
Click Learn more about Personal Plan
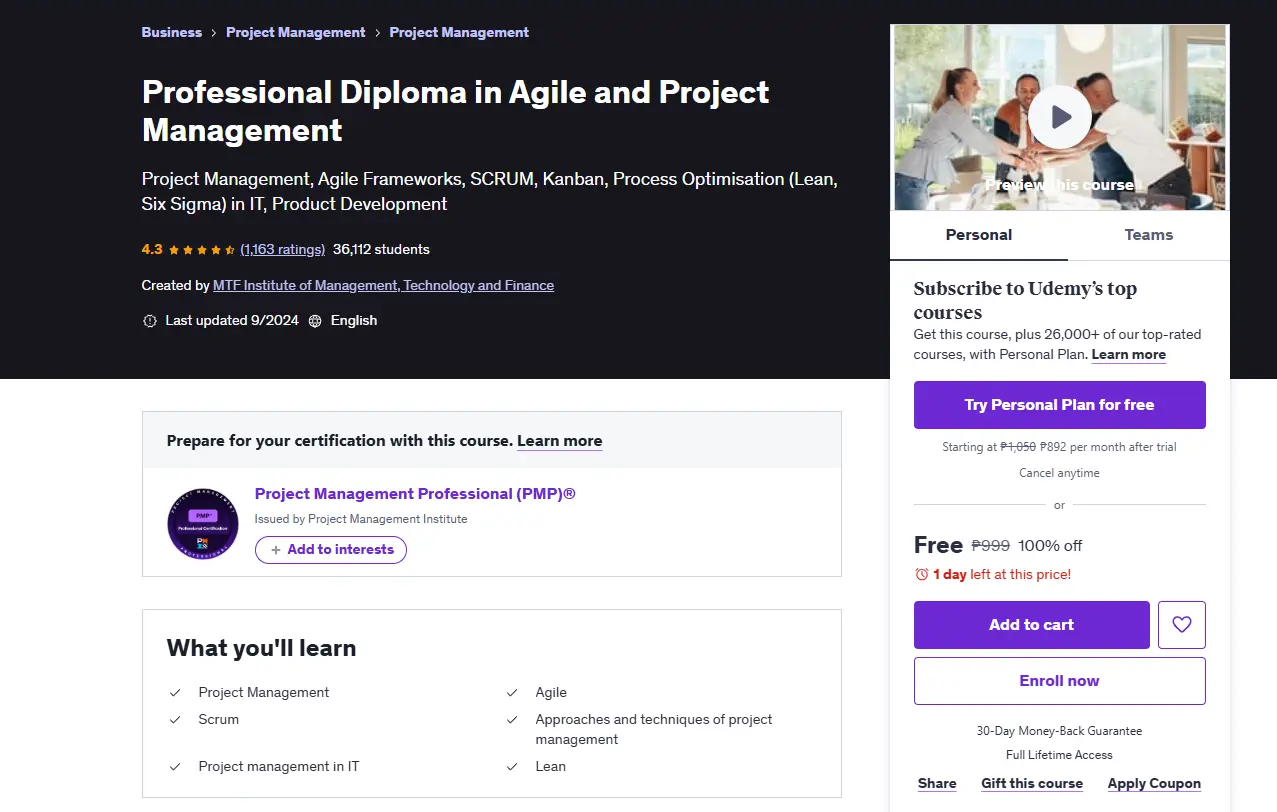tap(1129, 355)
